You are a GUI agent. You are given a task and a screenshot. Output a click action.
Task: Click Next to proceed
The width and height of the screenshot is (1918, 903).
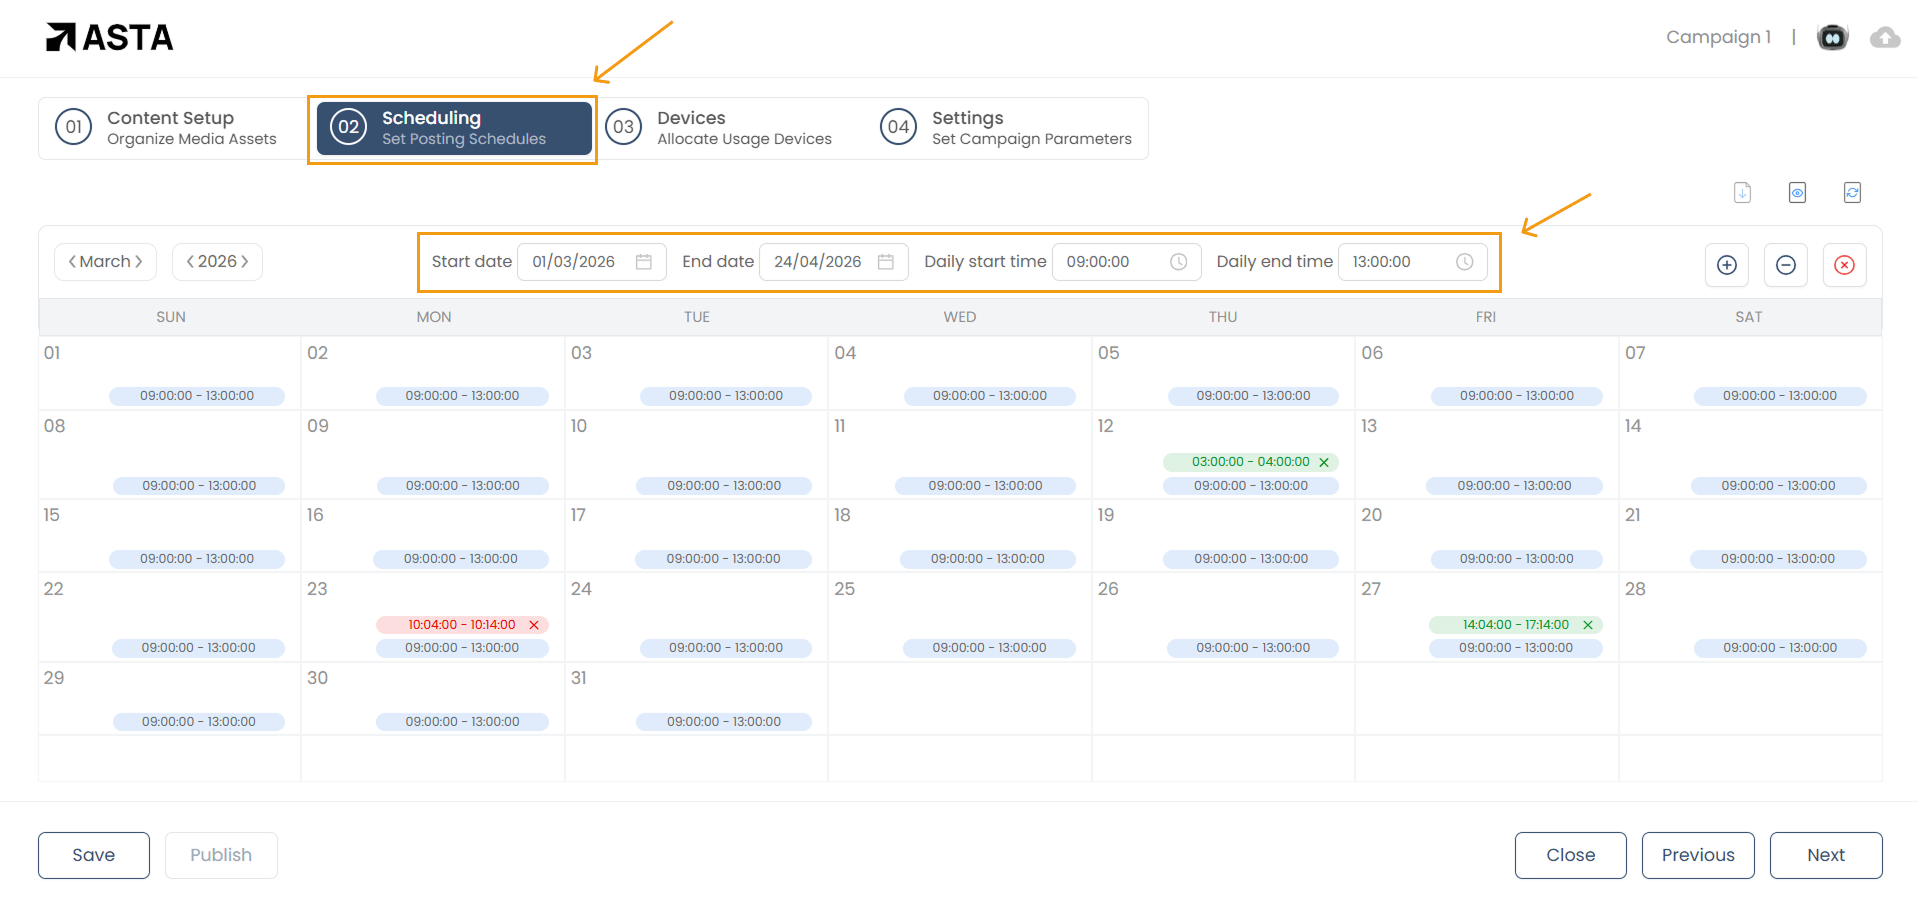pyautogui.click(x=1825, y=855)
